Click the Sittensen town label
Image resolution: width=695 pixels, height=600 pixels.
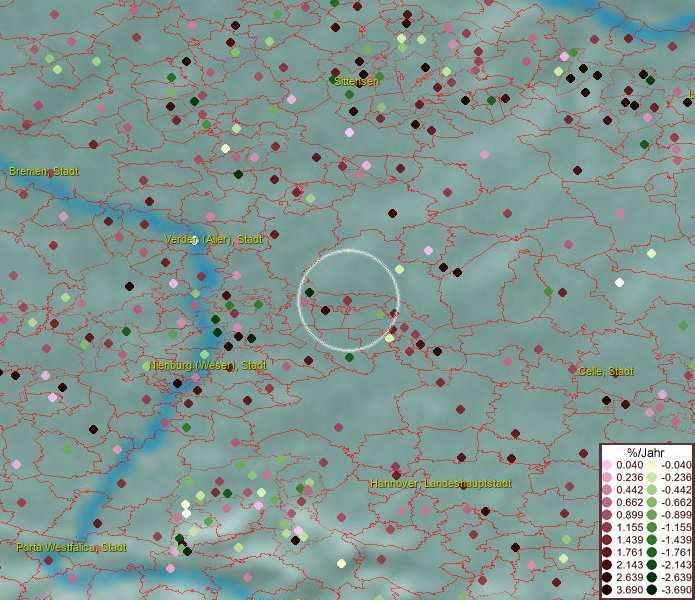coord(355,80)
